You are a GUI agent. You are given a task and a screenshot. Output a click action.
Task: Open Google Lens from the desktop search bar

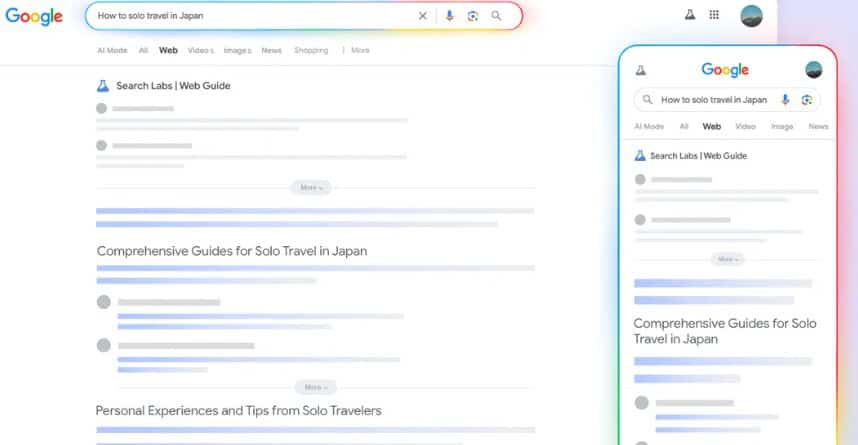473,16
